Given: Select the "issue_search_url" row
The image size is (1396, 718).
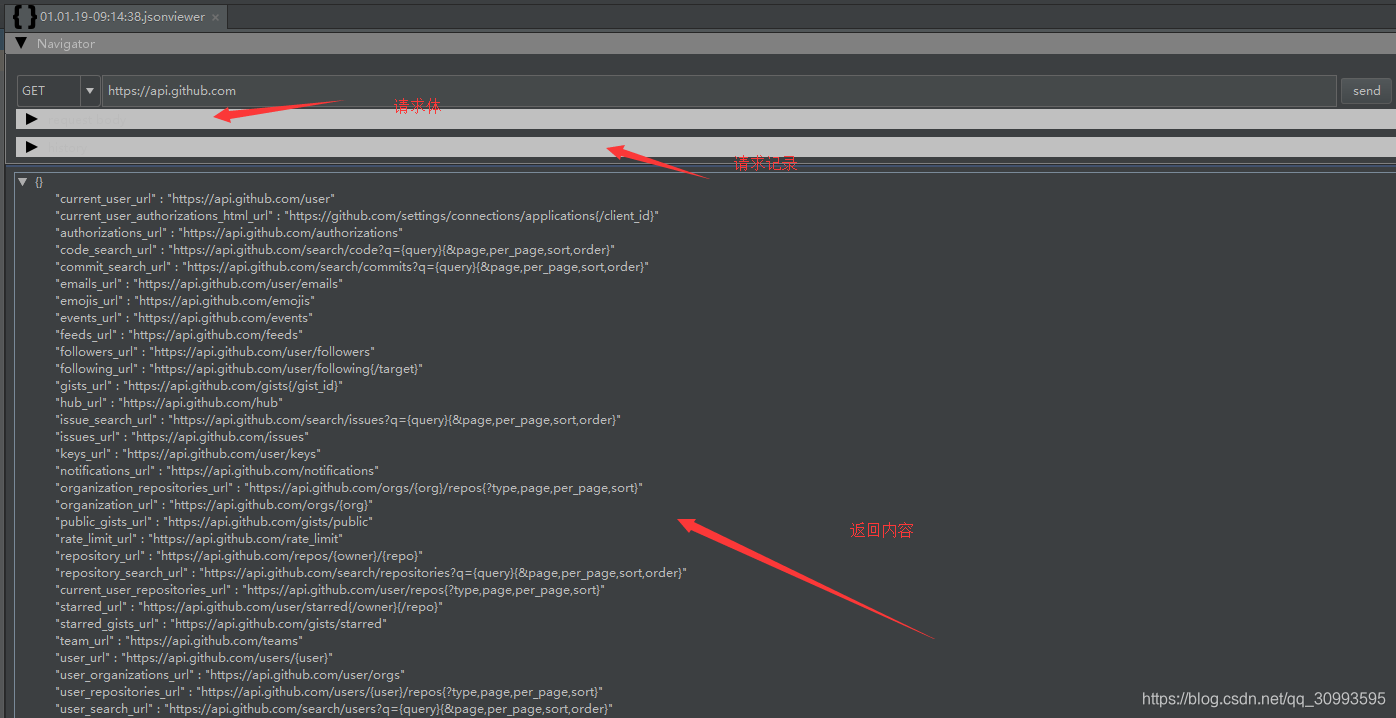Looking at the screenshot, I should (338, 420).
